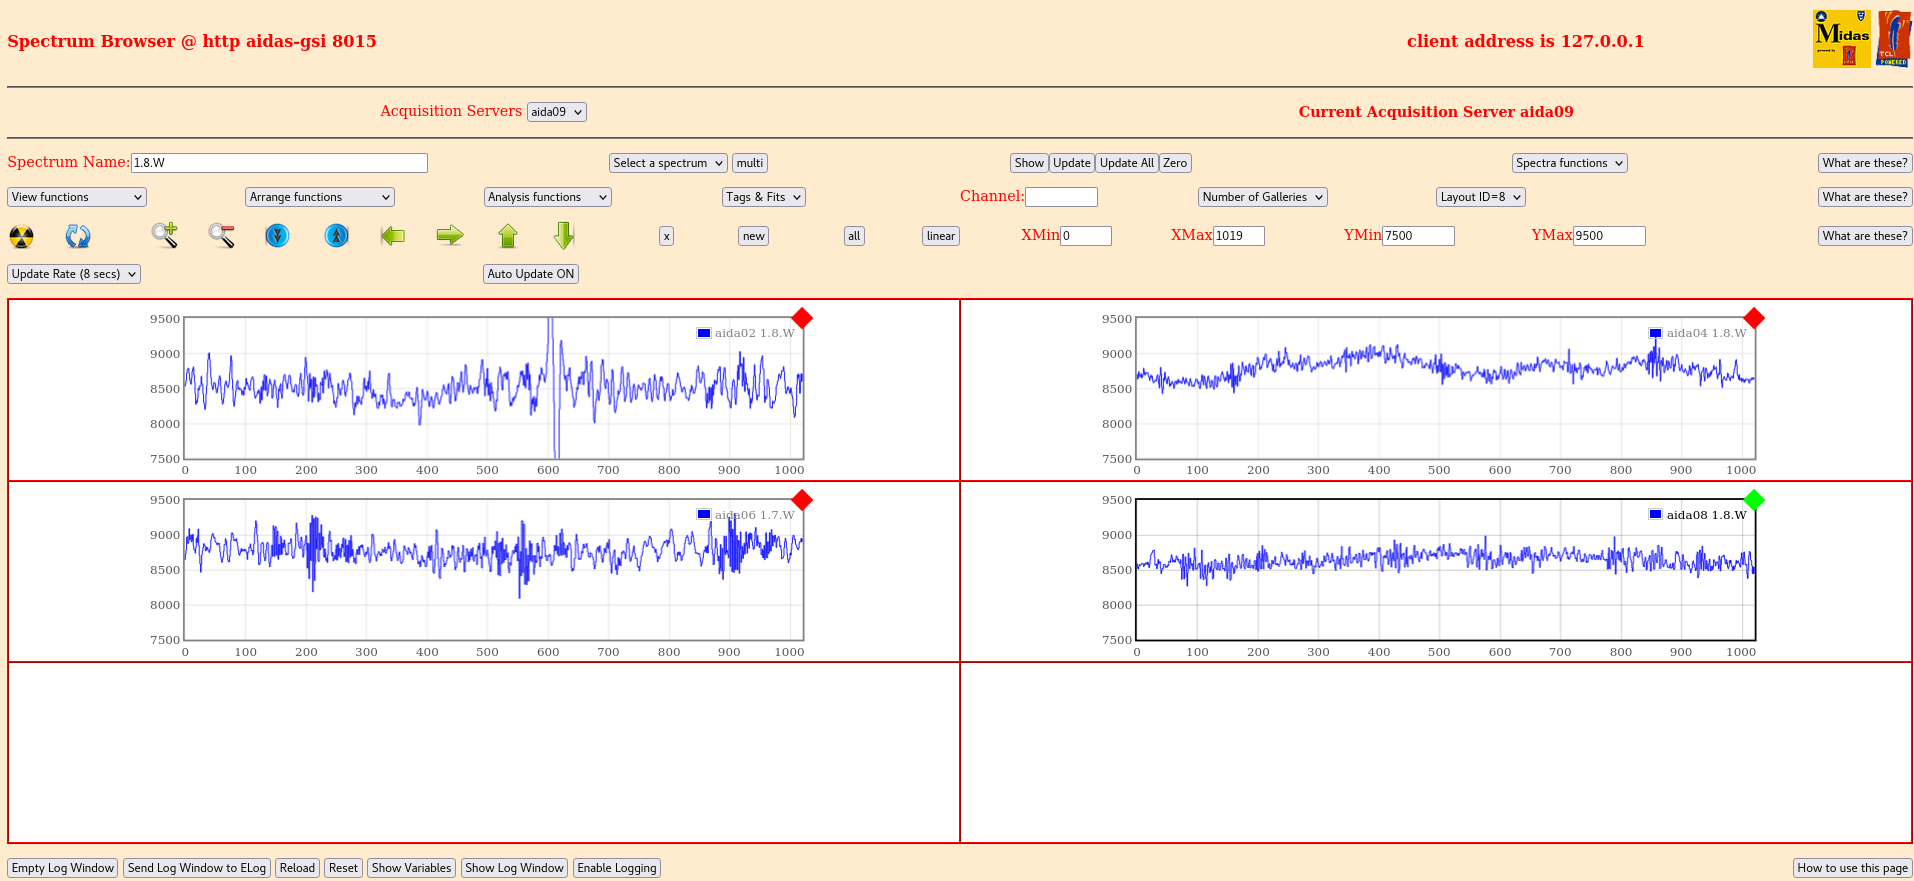Click red diamond marker on aida06 plot
The width and height of the screenshot is (1914, 881).
point(802,500)
